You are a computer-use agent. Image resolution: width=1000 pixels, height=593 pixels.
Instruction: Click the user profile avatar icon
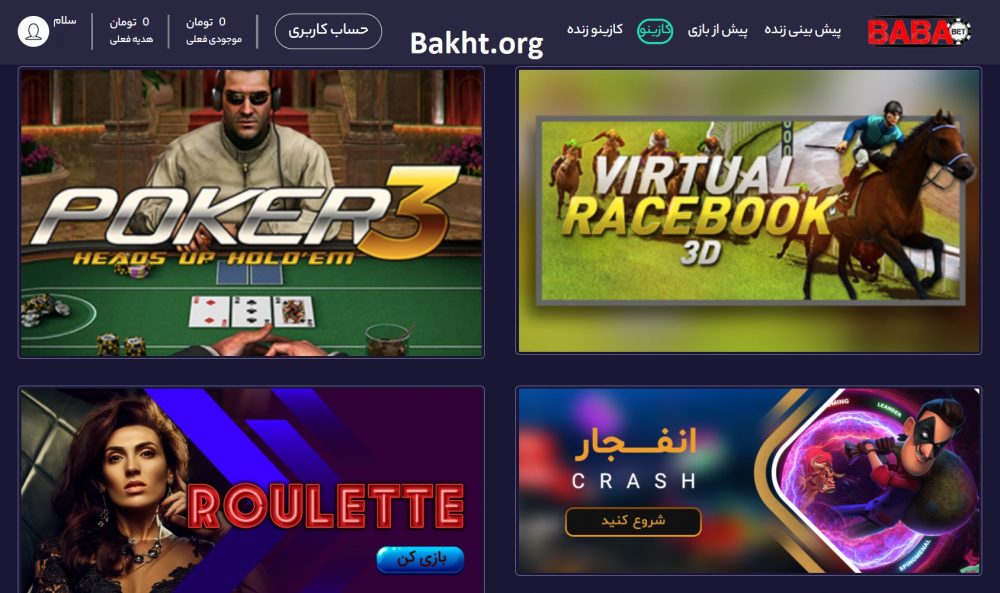[x=33, y=31]
